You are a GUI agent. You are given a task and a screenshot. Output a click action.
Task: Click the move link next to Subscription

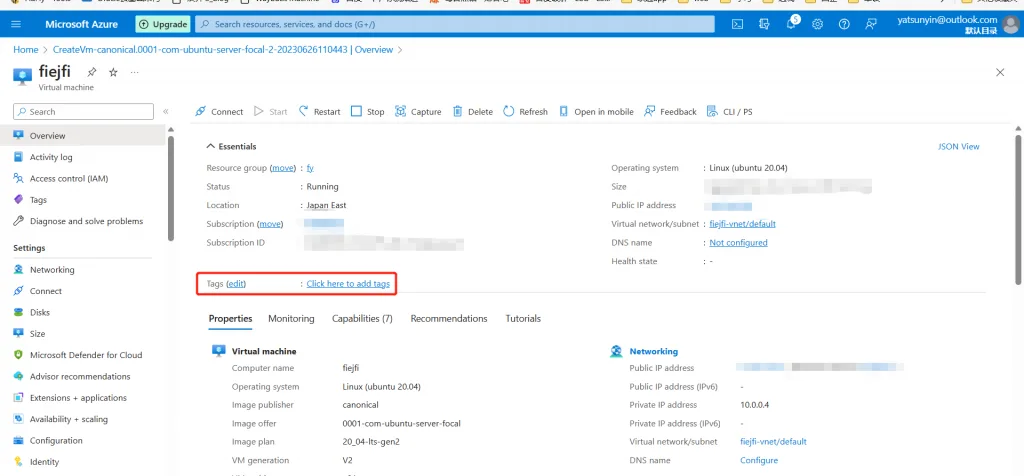pyautogui.click(x=270, y=224)
